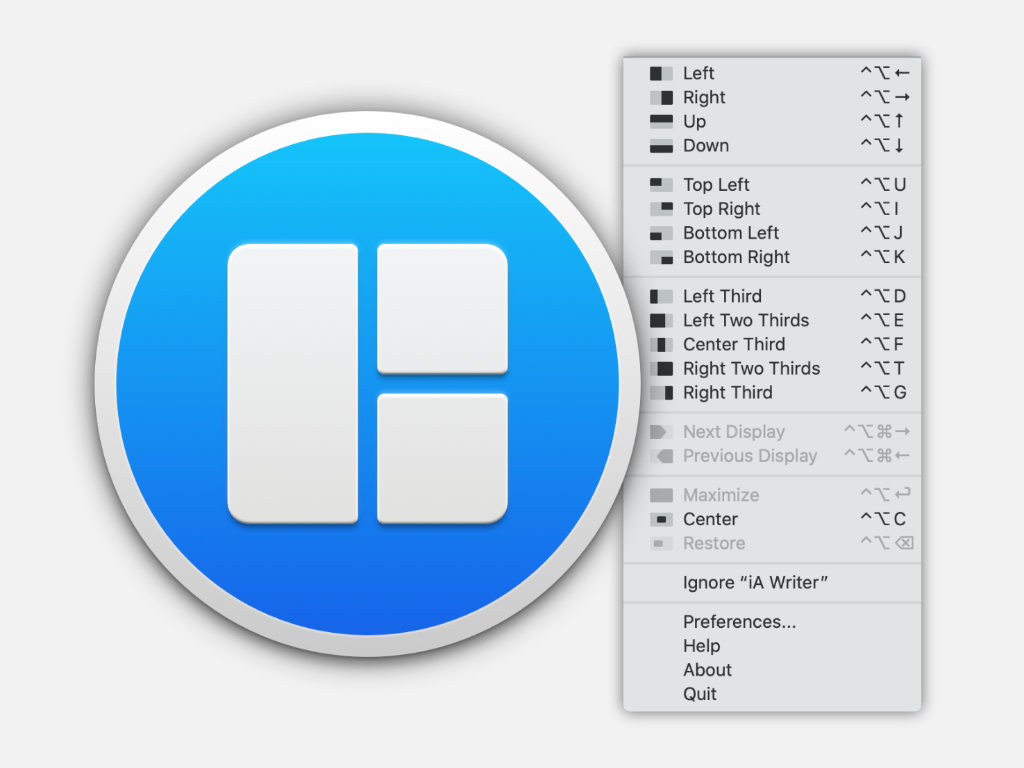Select Center Third from the menu
Screen dimensions: 1024x768
click(772, 345)
